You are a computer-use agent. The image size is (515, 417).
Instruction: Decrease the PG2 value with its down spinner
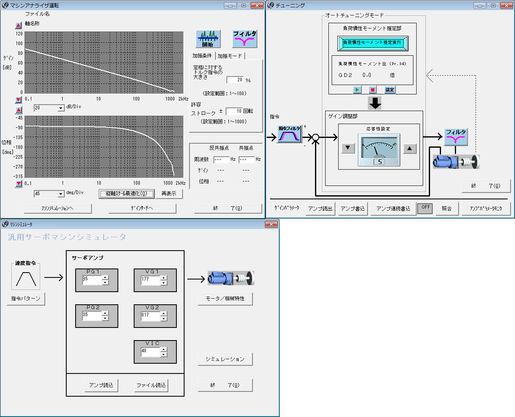(x=105, y=318)
